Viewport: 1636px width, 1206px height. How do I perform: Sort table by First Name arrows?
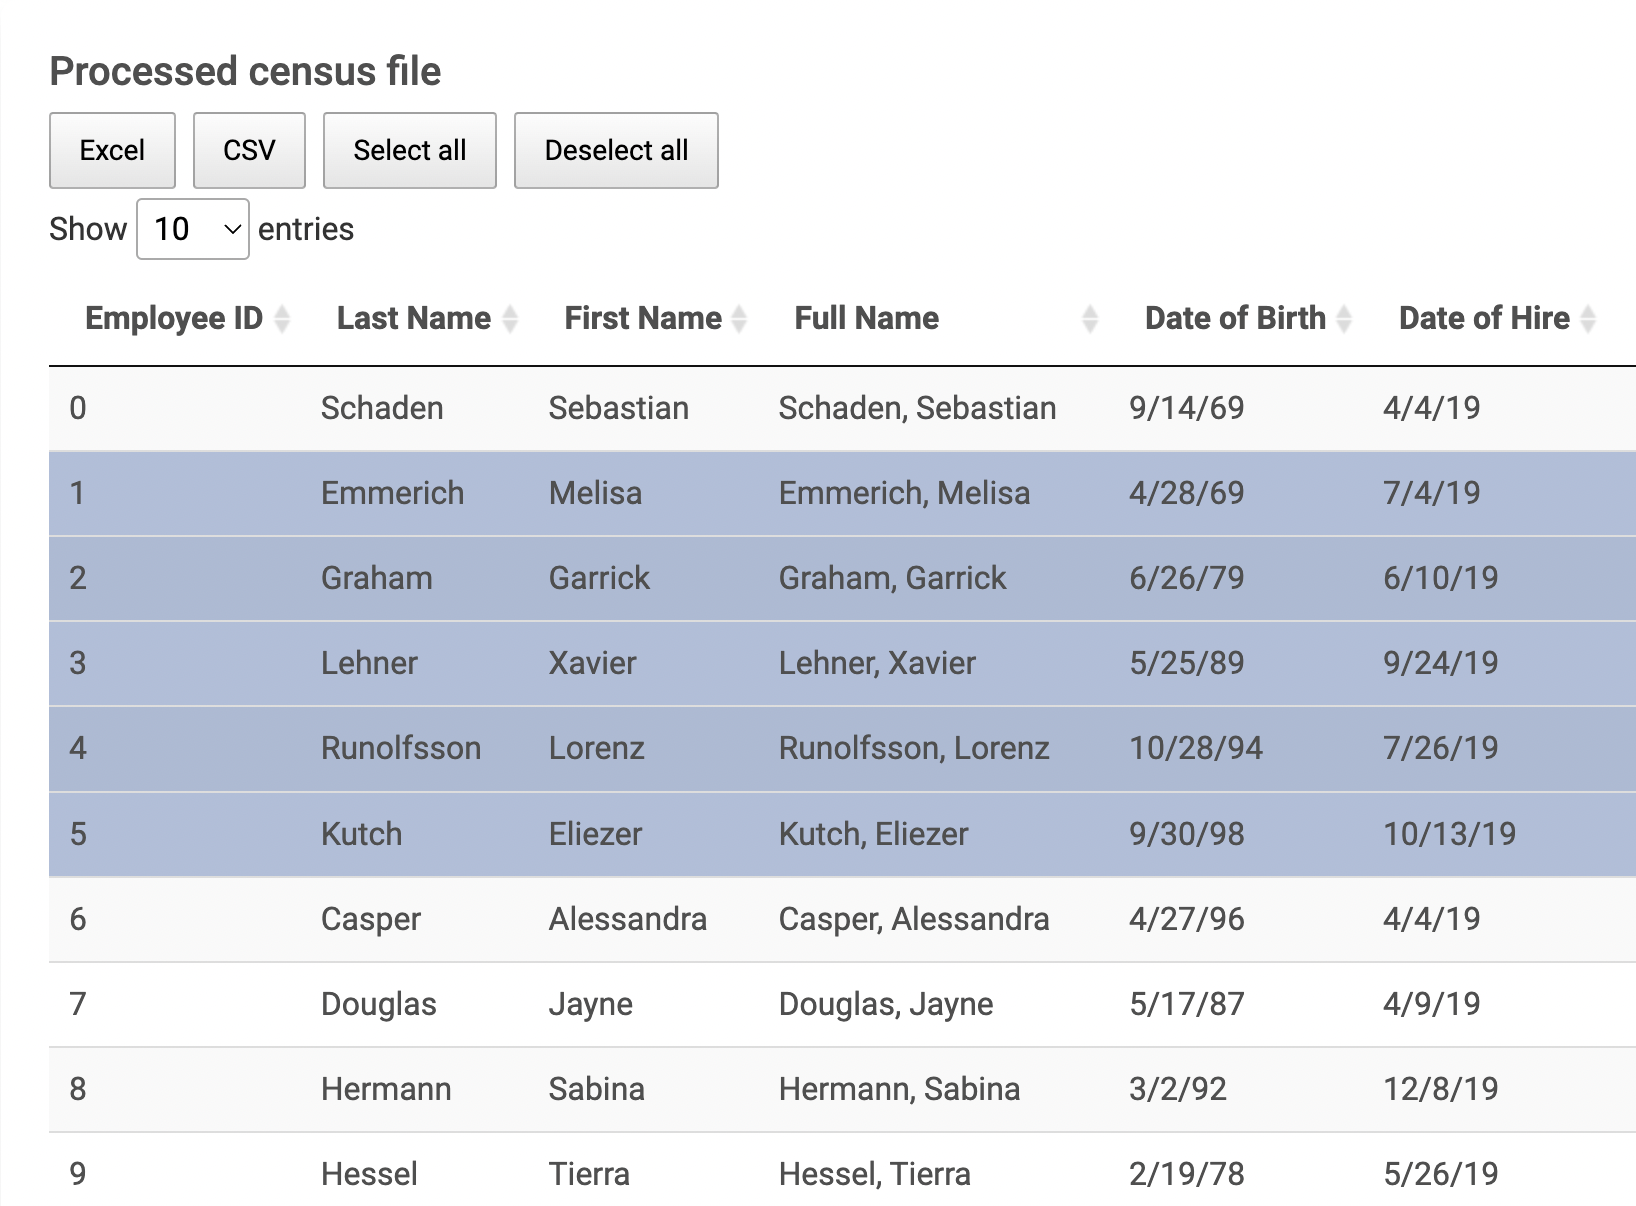[x=739, y=319]
